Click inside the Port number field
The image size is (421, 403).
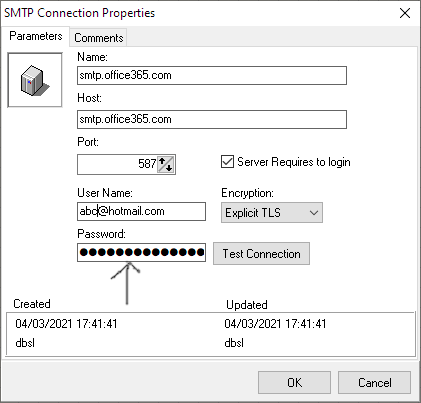pos(117,164)
